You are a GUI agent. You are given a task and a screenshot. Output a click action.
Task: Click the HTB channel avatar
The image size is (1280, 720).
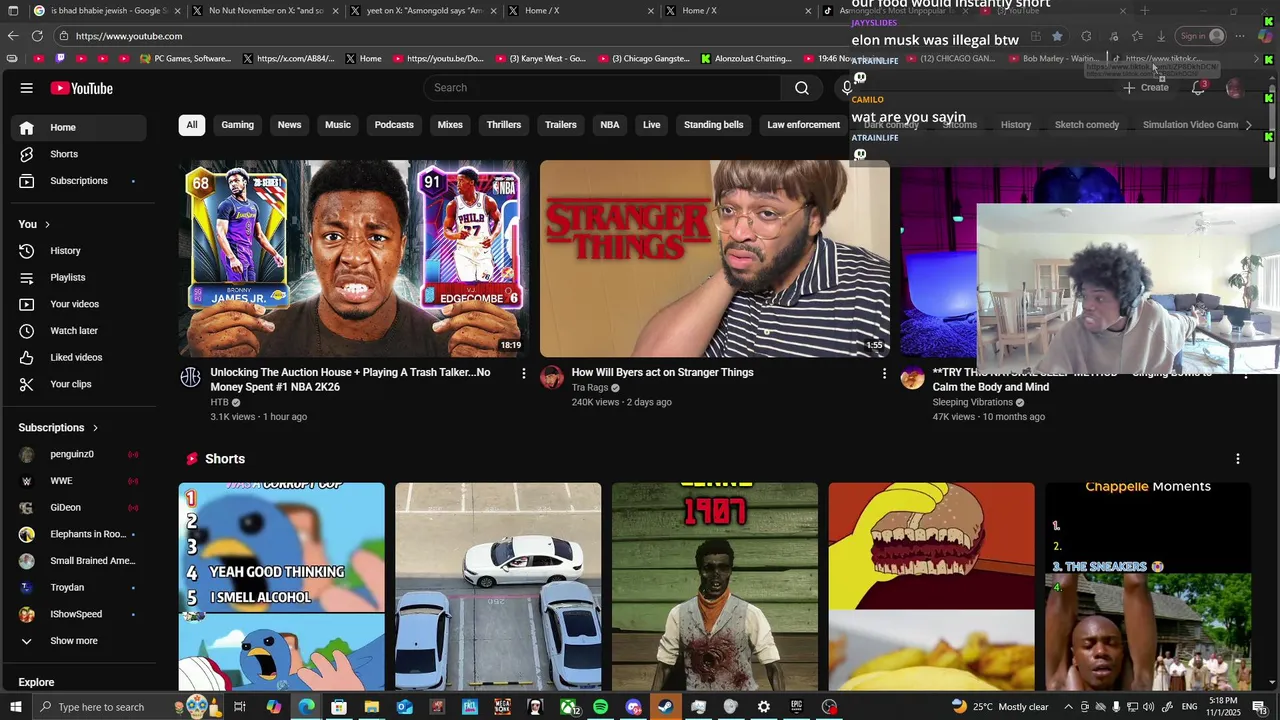click(190, 377)
